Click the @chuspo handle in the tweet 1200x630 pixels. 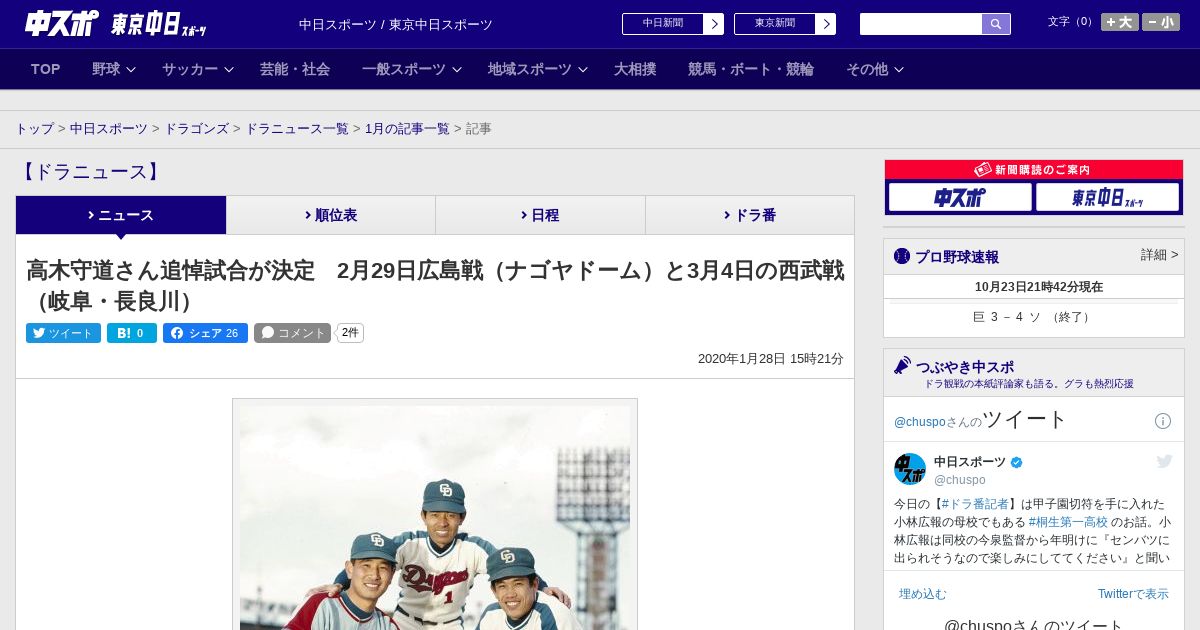pyautogui.click(x=960, y=480)
